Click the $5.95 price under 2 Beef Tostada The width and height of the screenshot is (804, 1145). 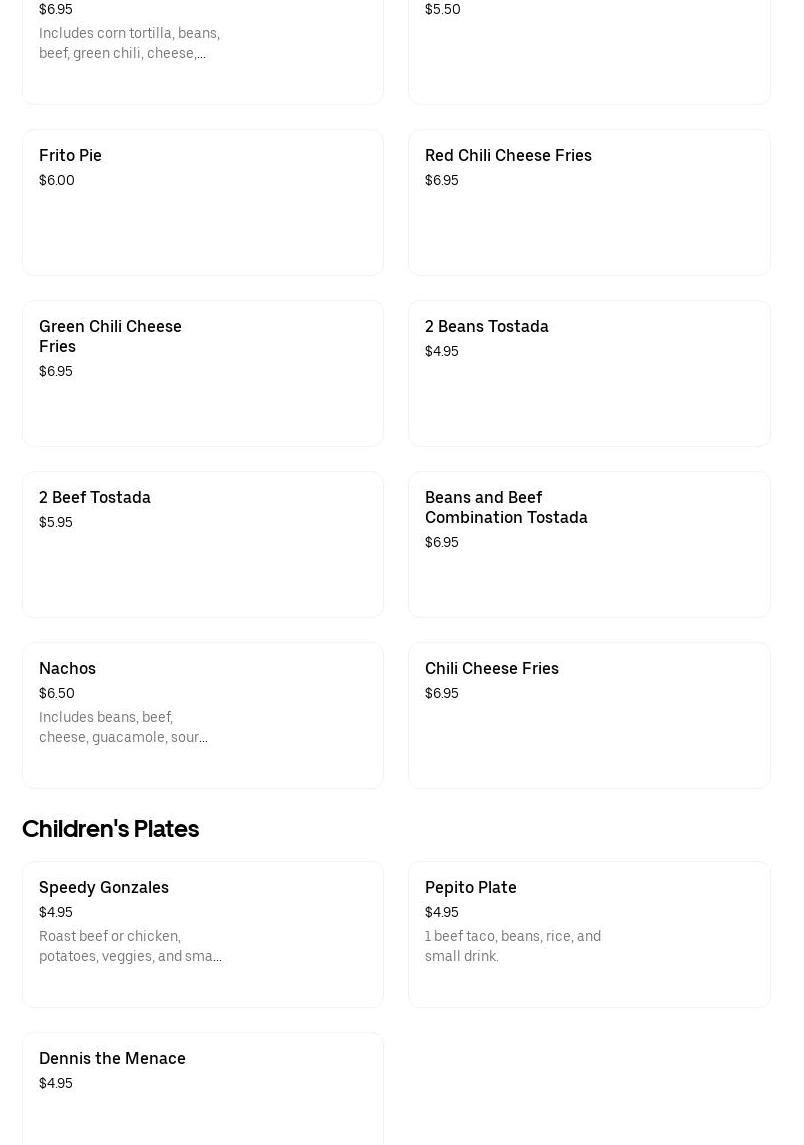point(56,523)
